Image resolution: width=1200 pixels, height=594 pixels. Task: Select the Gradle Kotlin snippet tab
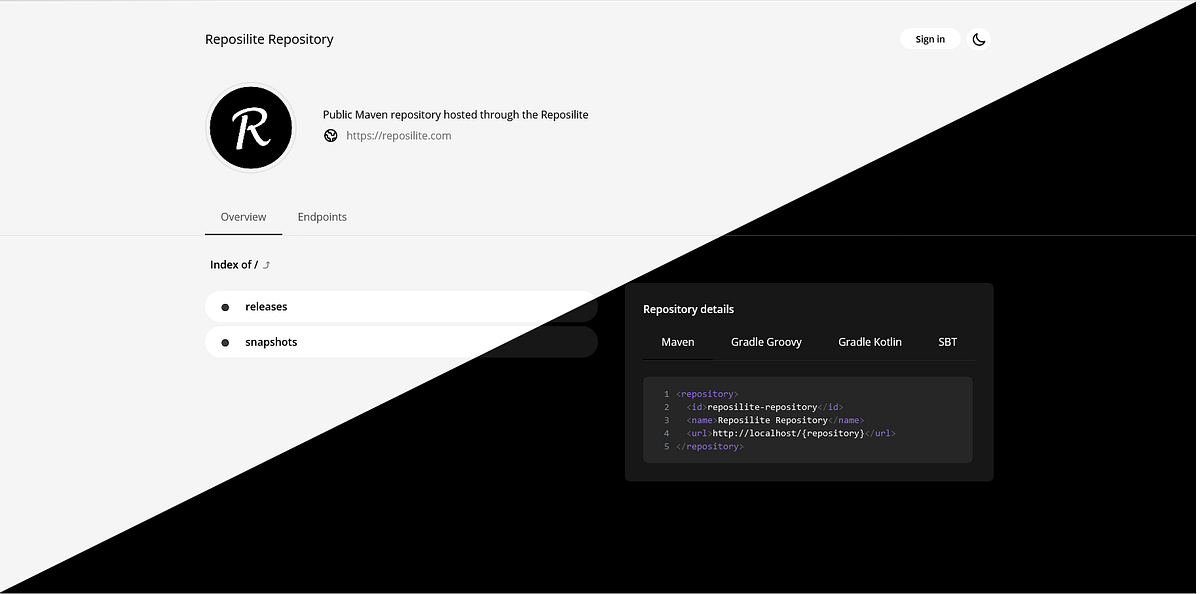click(870, 341)
